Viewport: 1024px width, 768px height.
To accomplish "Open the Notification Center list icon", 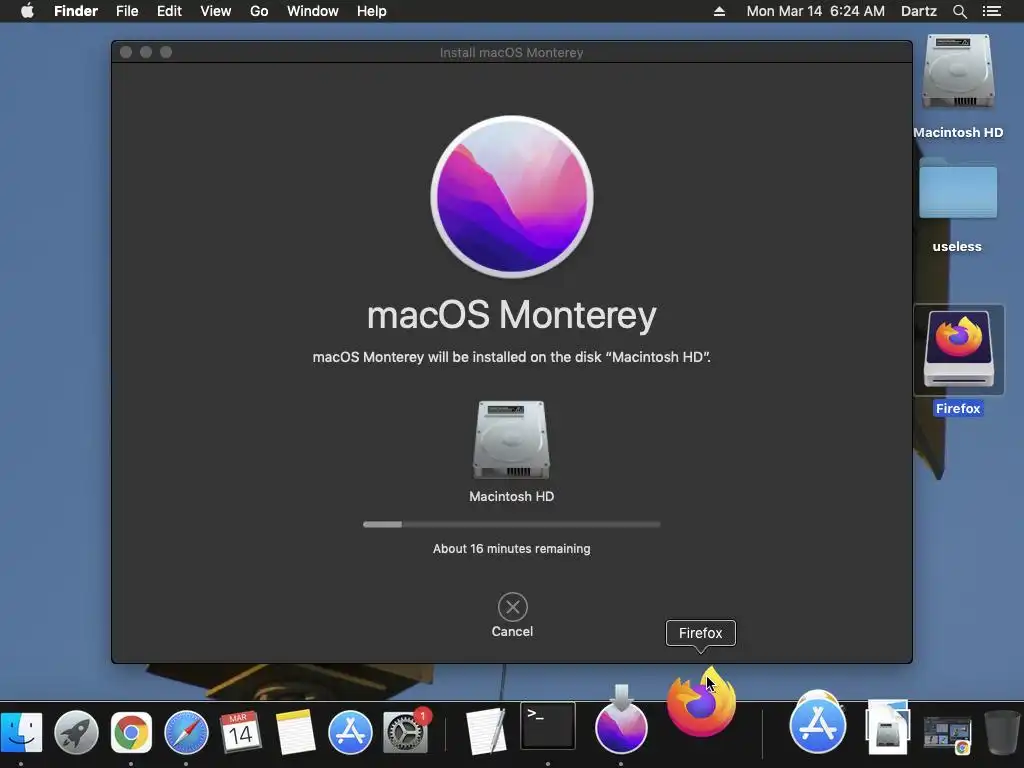I will coord(992,11).
